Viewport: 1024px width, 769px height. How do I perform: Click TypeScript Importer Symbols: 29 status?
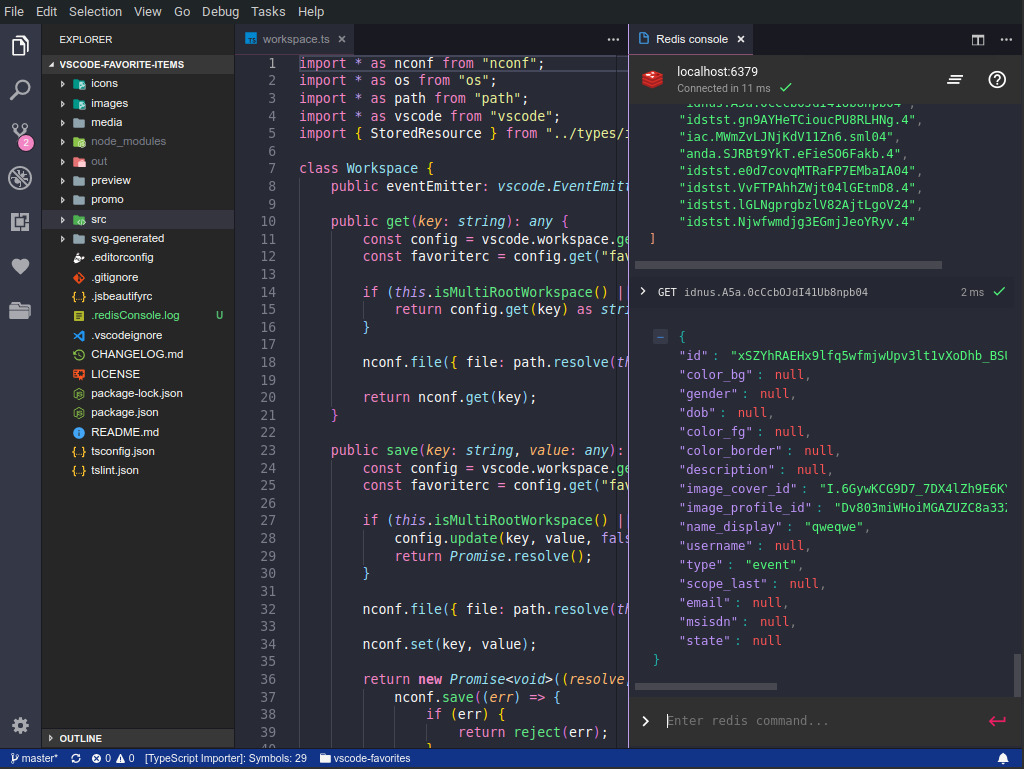(x=225, y=758)
